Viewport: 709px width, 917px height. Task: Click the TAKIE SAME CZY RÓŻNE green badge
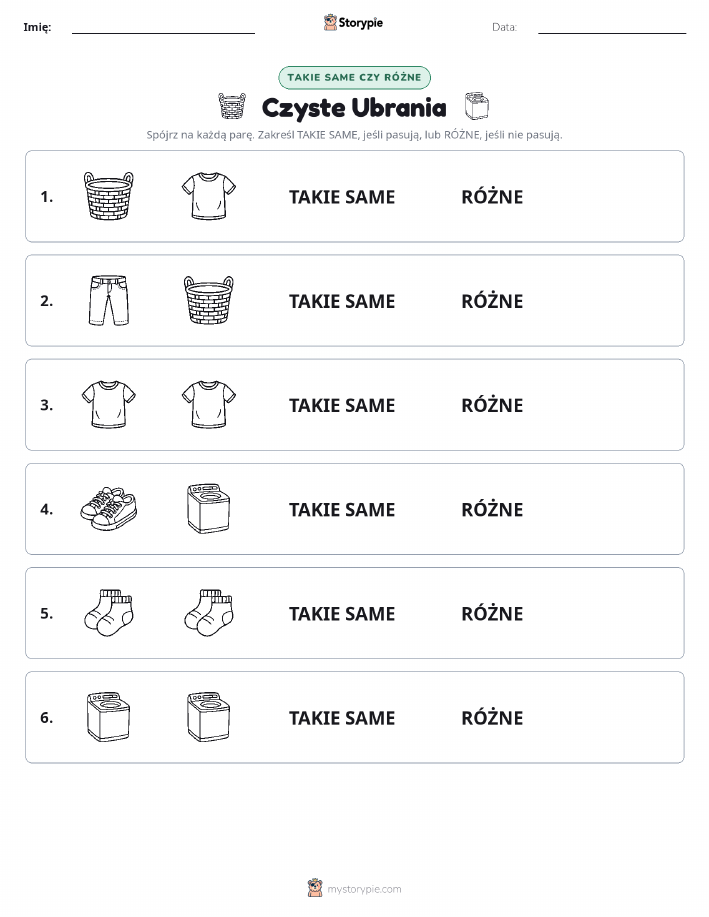(354, 77)
